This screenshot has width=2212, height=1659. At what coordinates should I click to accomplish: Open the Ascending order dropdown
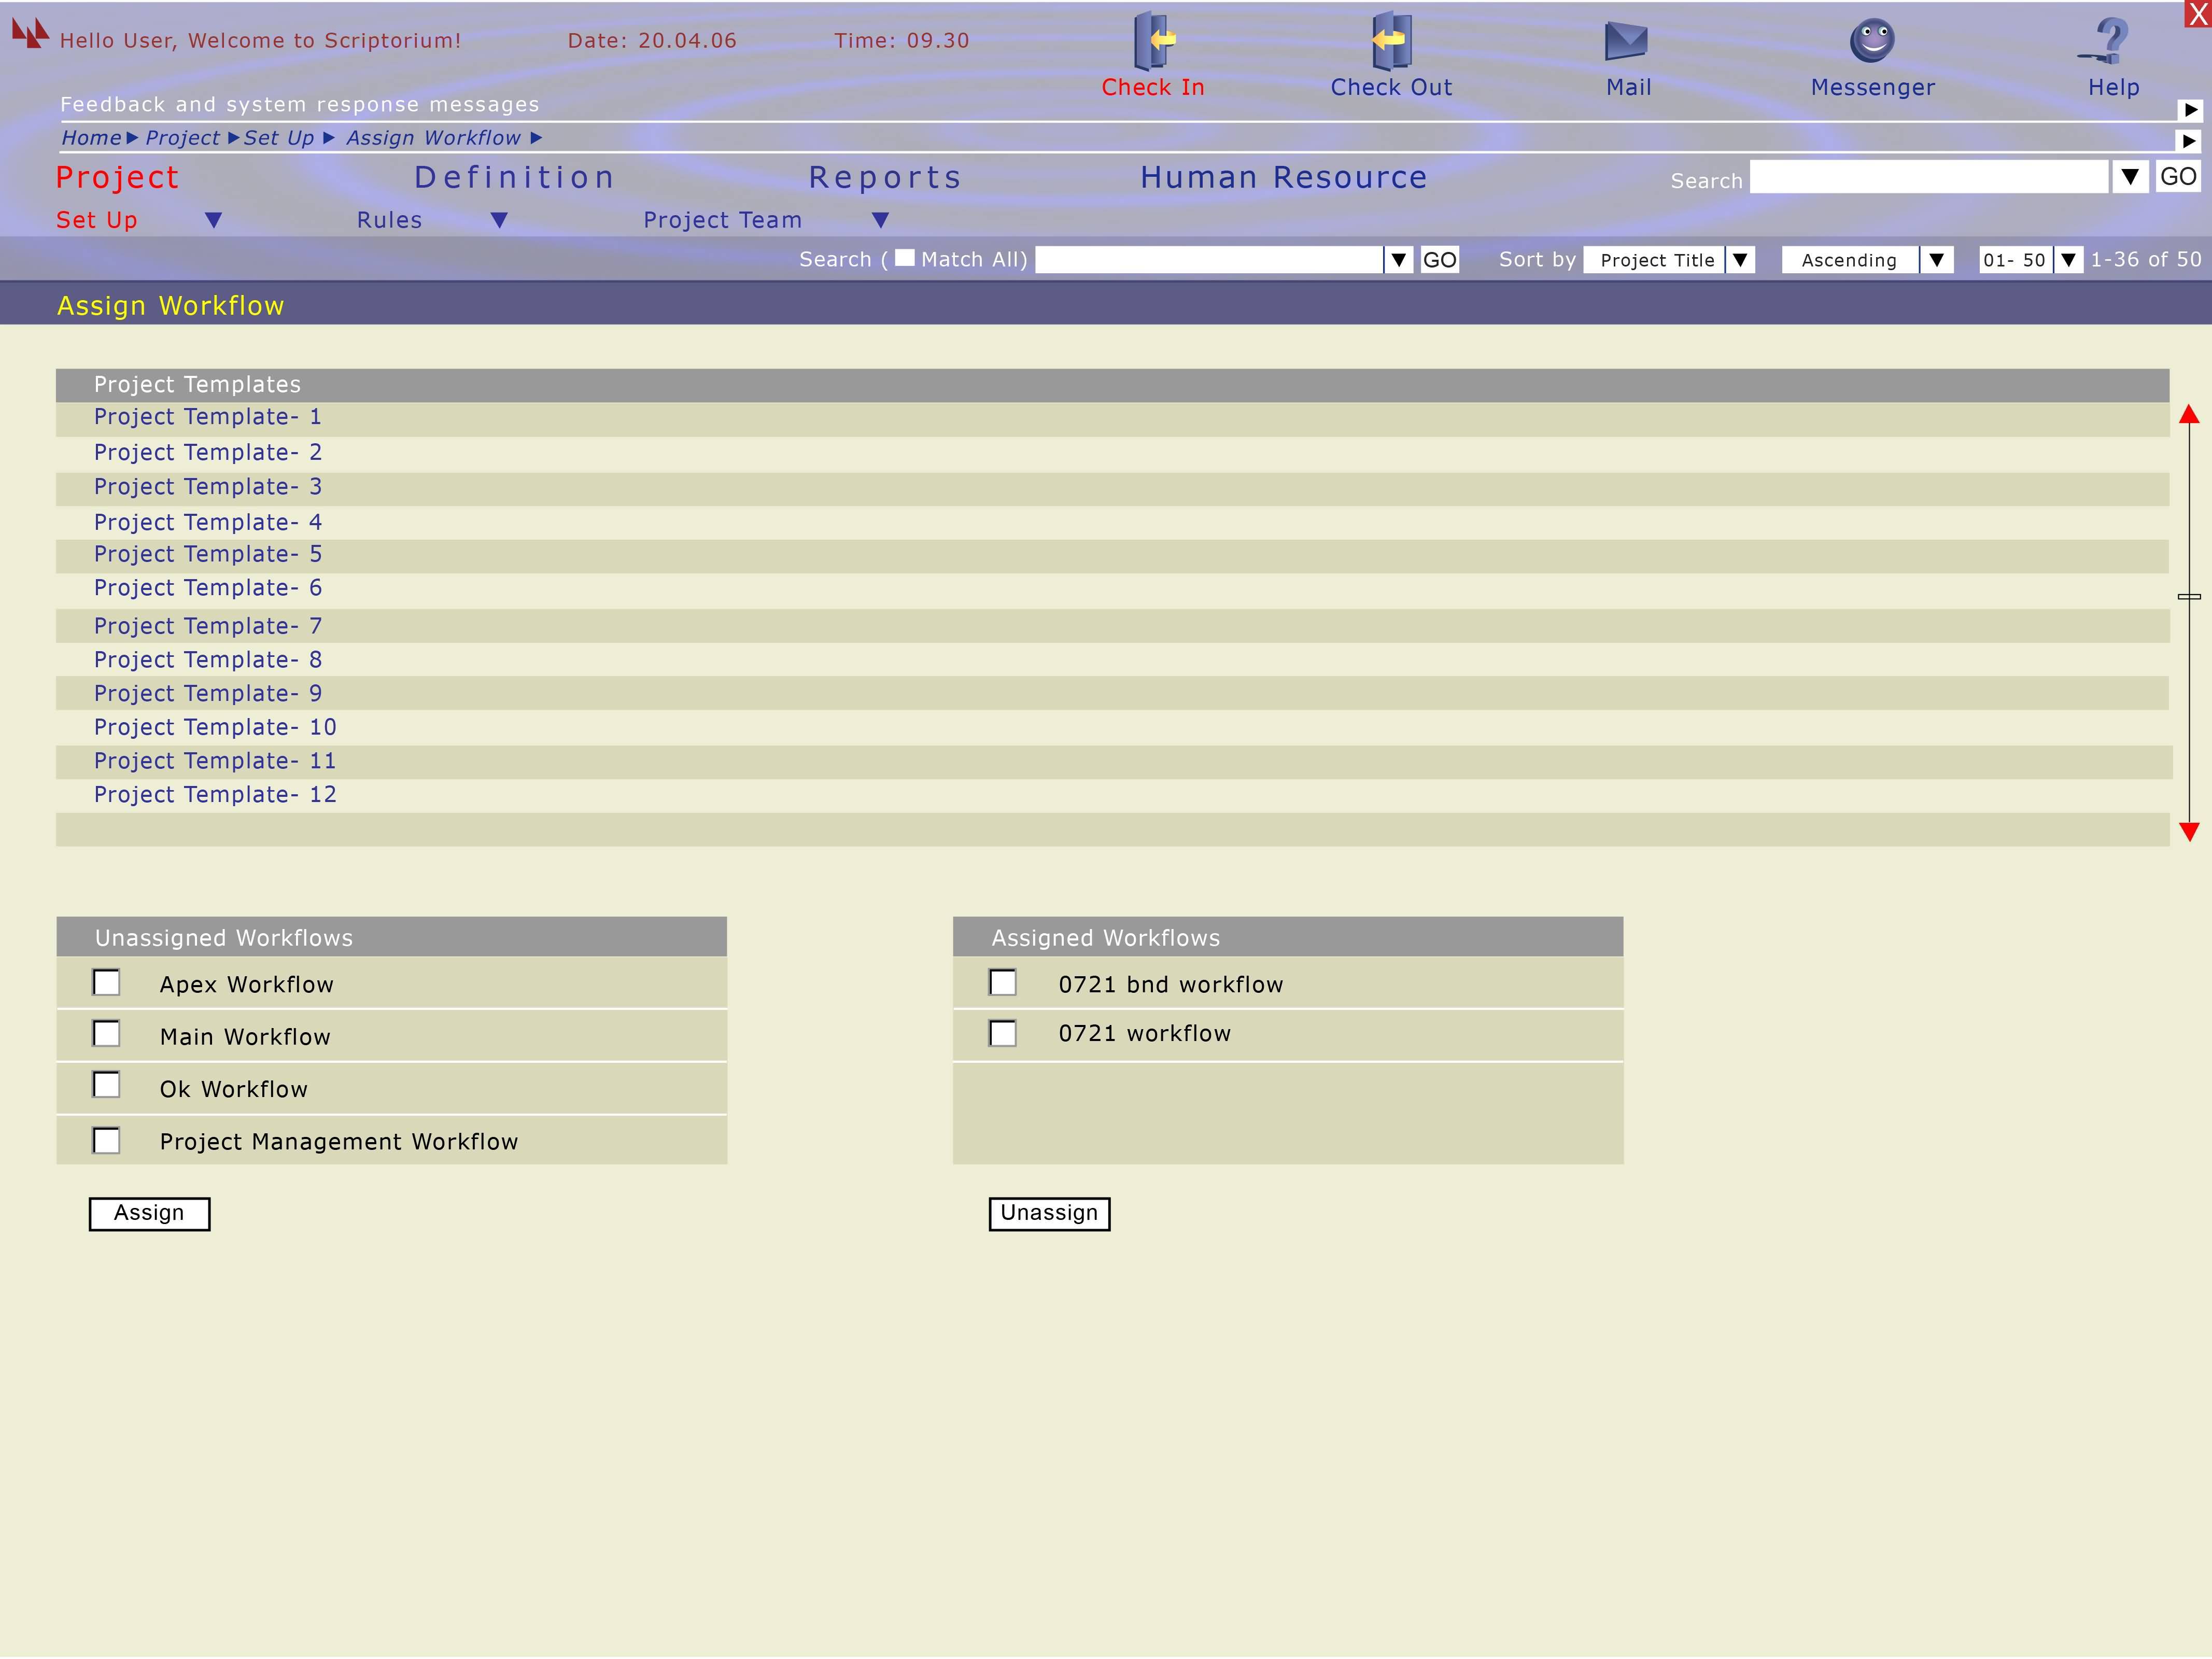click(x=1936, y=260)
